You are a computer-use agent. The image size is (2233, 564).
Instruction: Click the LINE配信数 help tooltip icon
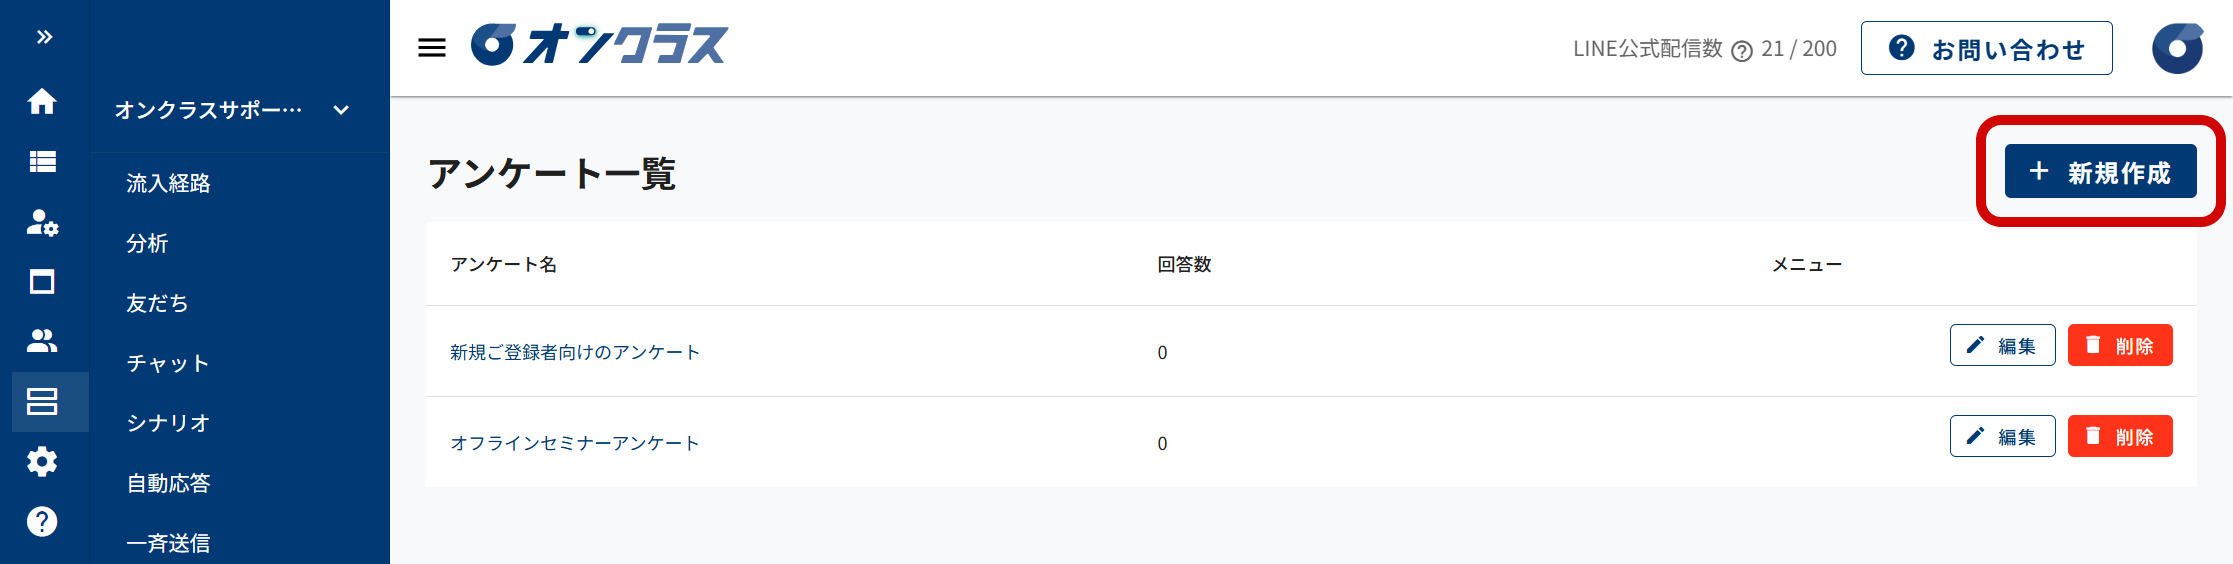(x=1742, y=51)
